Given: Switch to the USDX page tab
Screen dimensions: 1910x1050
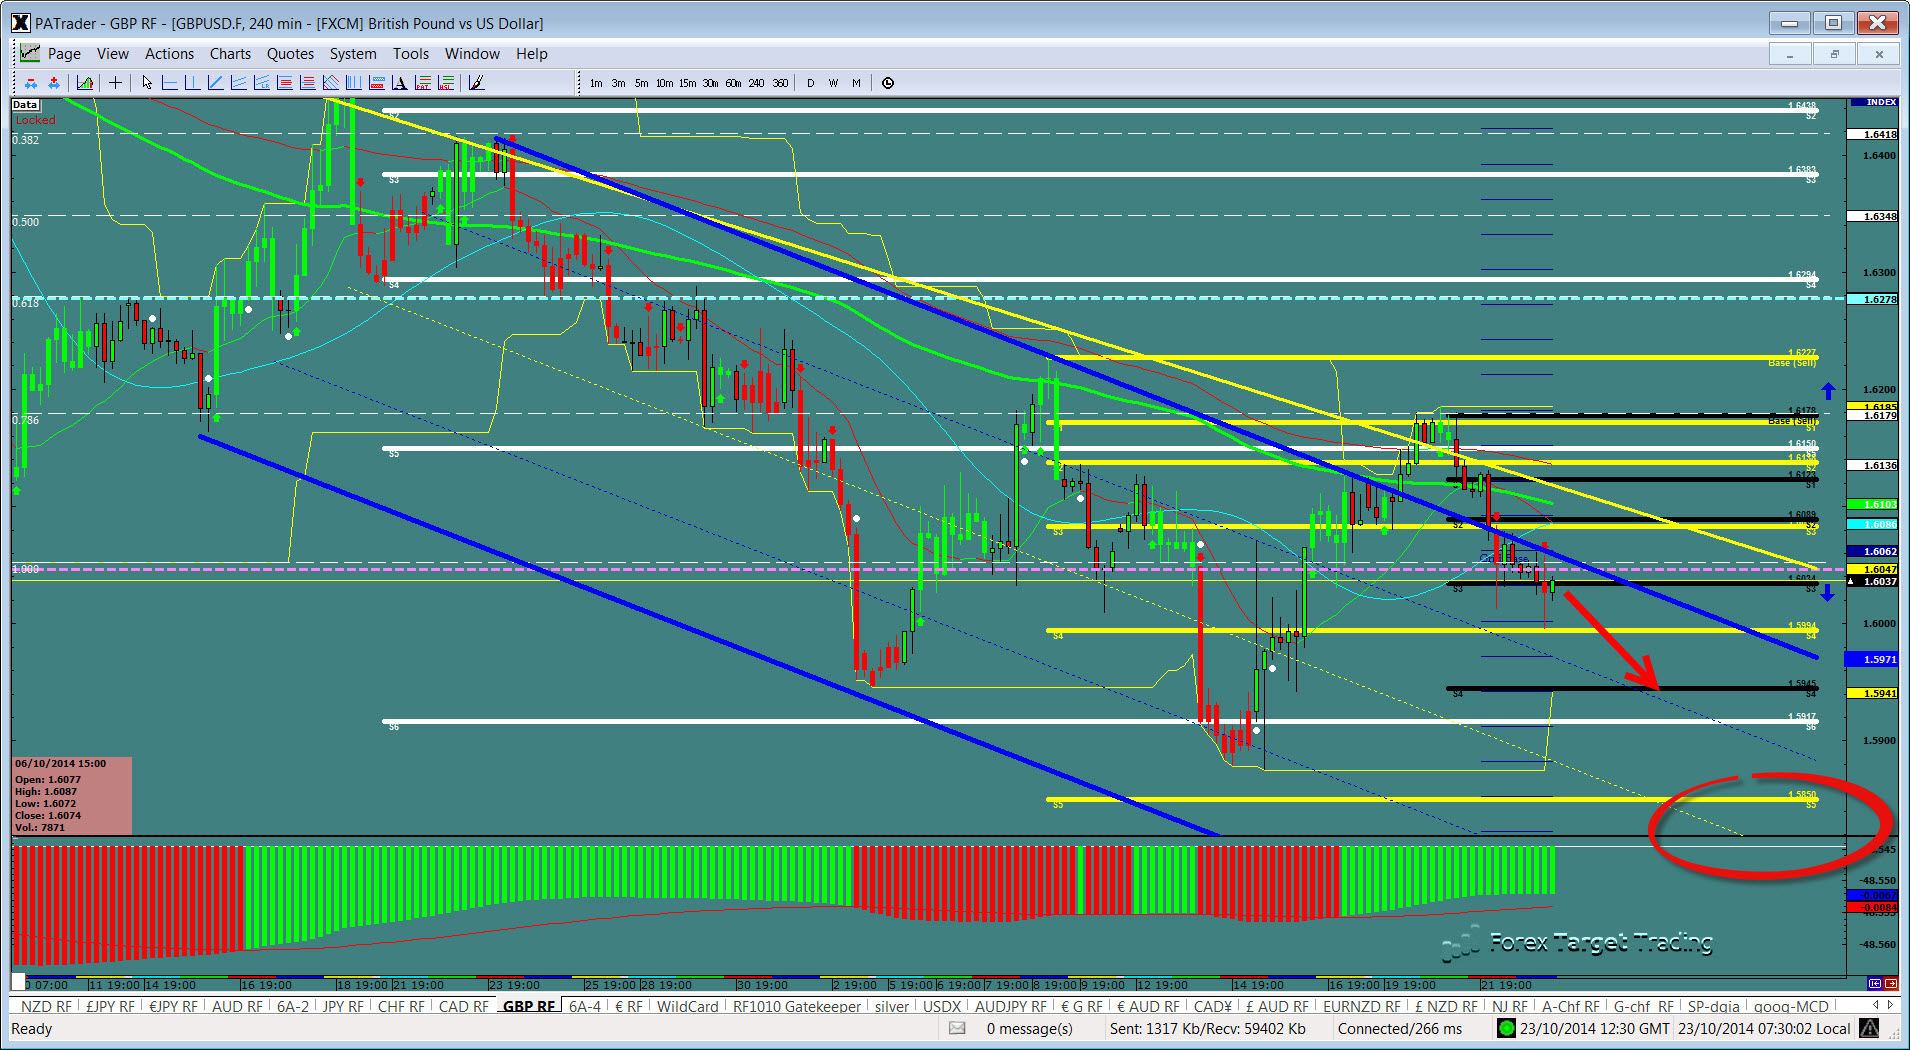Looking at the screenshot, I should [941, 1006].
